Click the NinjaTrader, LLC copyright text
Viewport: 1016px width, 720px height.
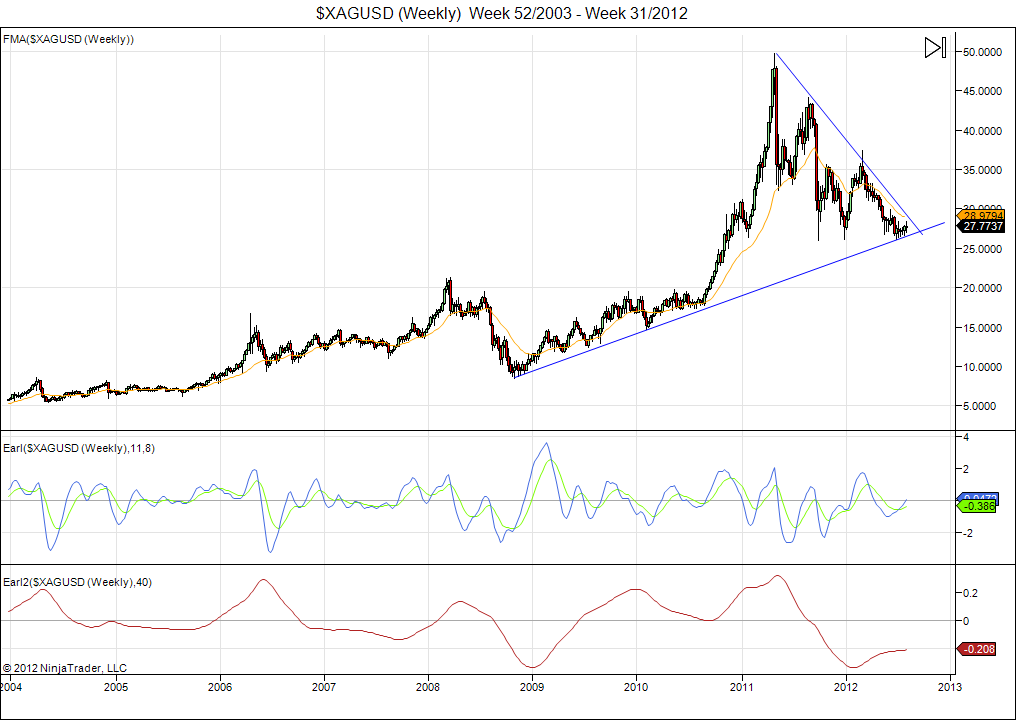tap(65, 667)
